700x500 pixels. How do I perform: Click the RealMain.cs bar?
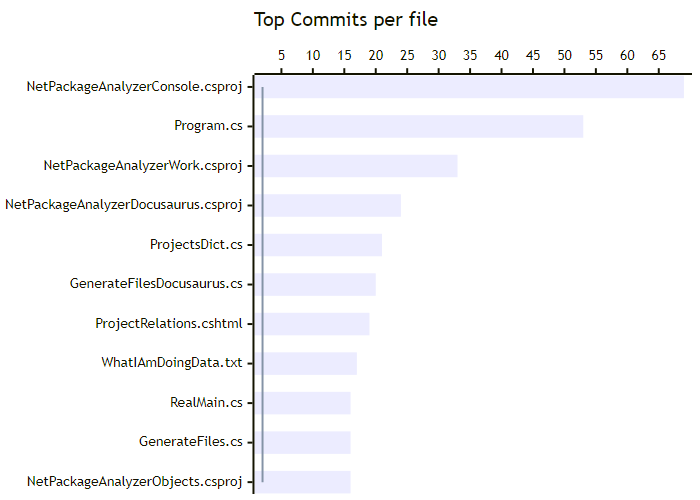pyautogui.click(x=302, y=403)
